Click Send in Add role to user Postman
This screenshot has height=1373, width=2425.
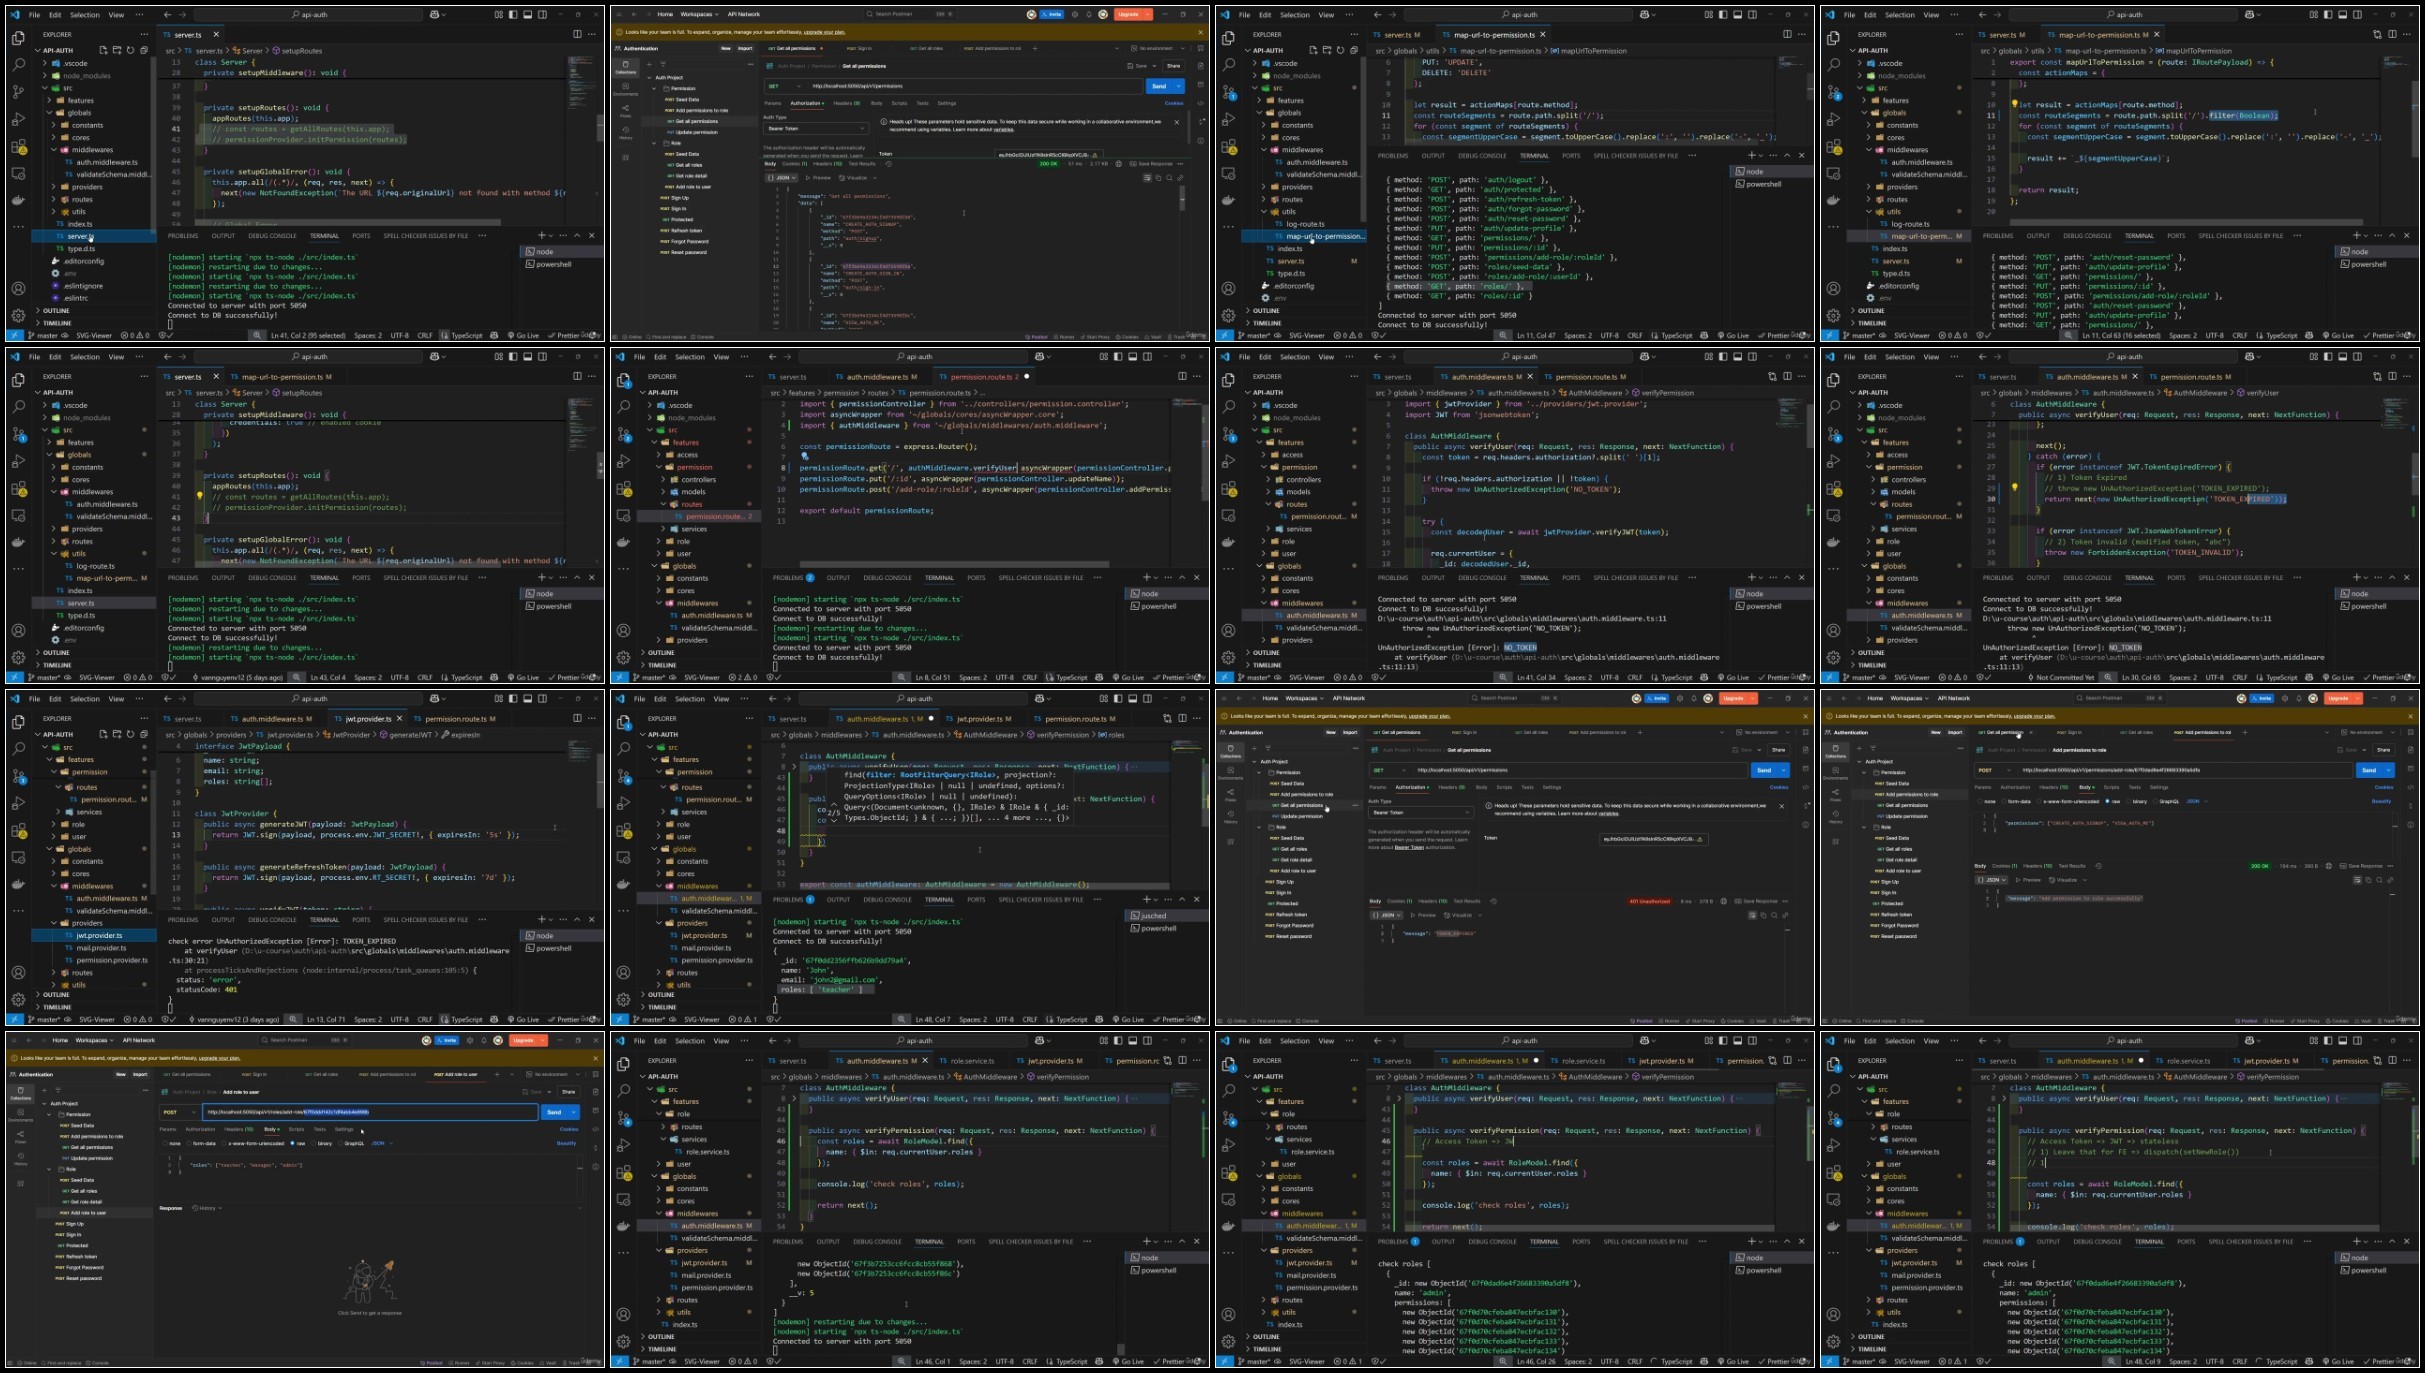tap(554, 1112)
